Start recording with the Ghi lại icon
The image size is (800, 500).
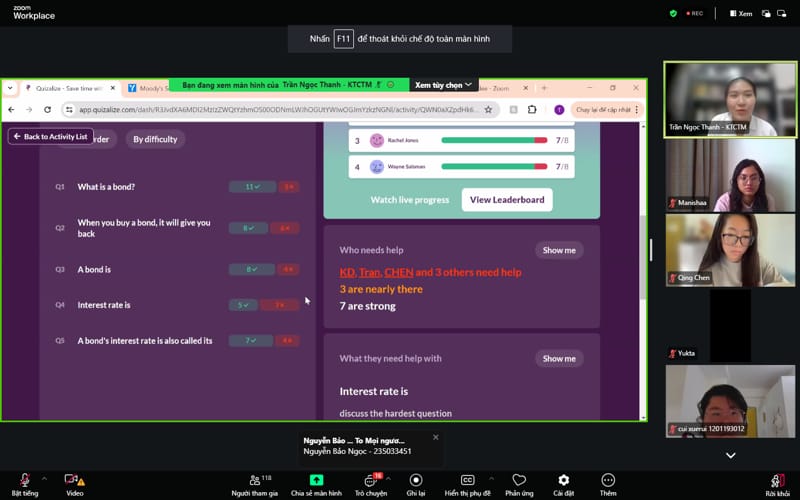tap(416, 481)
